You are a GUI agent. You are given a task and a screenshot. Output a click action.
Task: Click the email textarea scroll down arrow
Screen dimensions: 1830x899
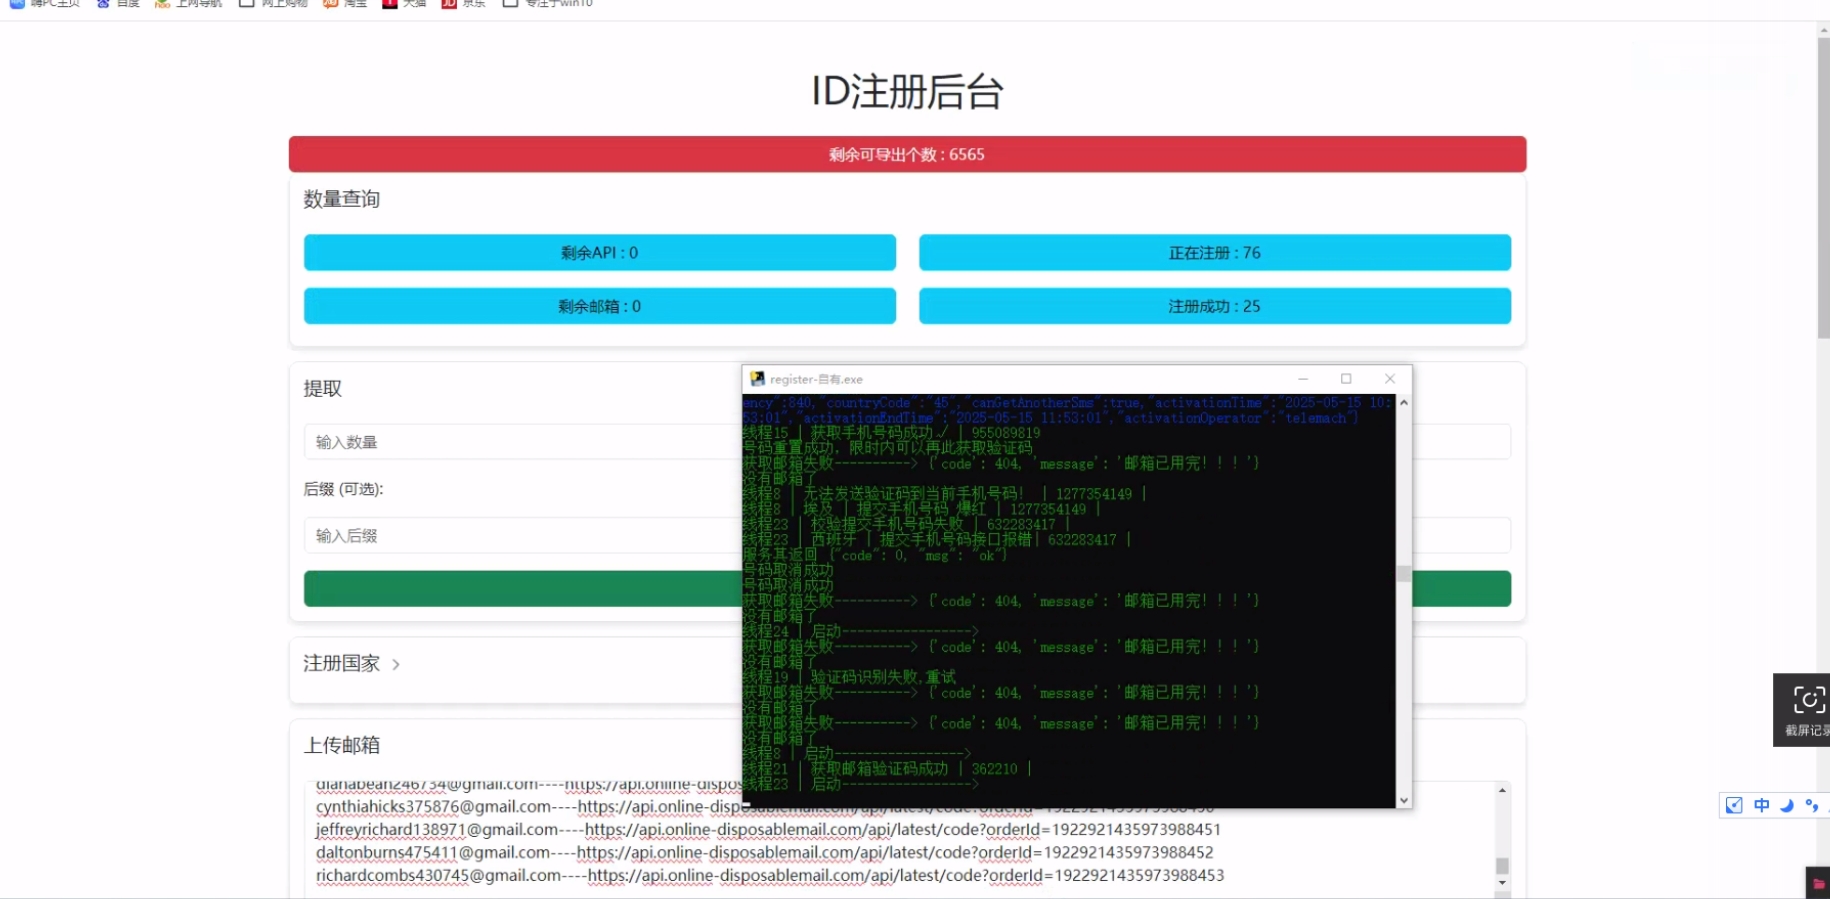pos(1502,883)
